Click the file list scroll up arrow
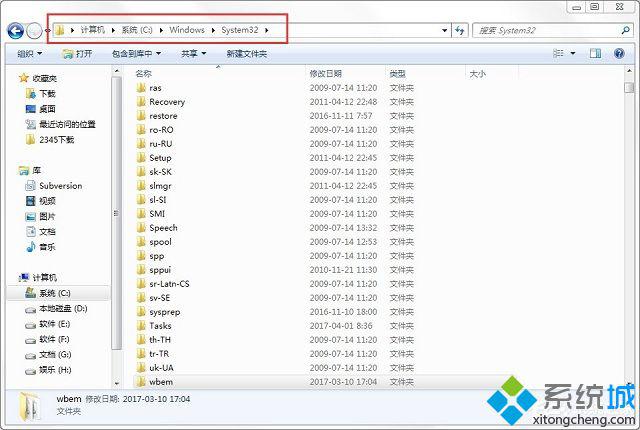This screenshot has height=430, width=640. tap(629, 72)
